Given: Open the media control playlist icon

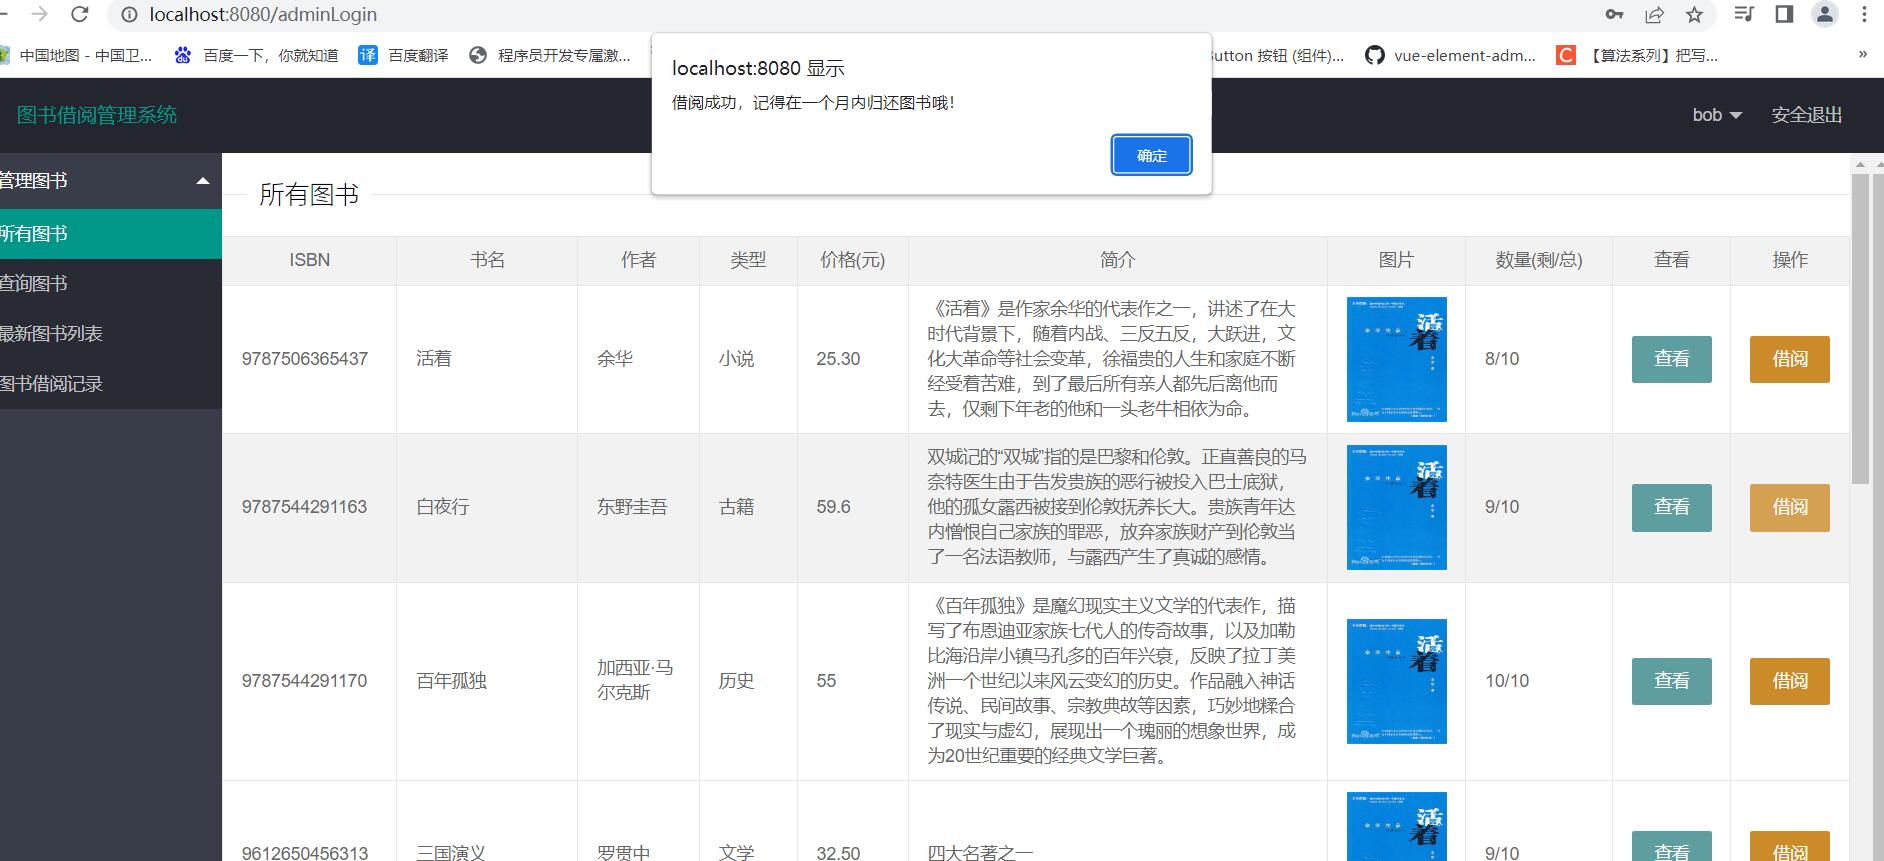Looking at the screenshot, I should (x=1744, y=14).
